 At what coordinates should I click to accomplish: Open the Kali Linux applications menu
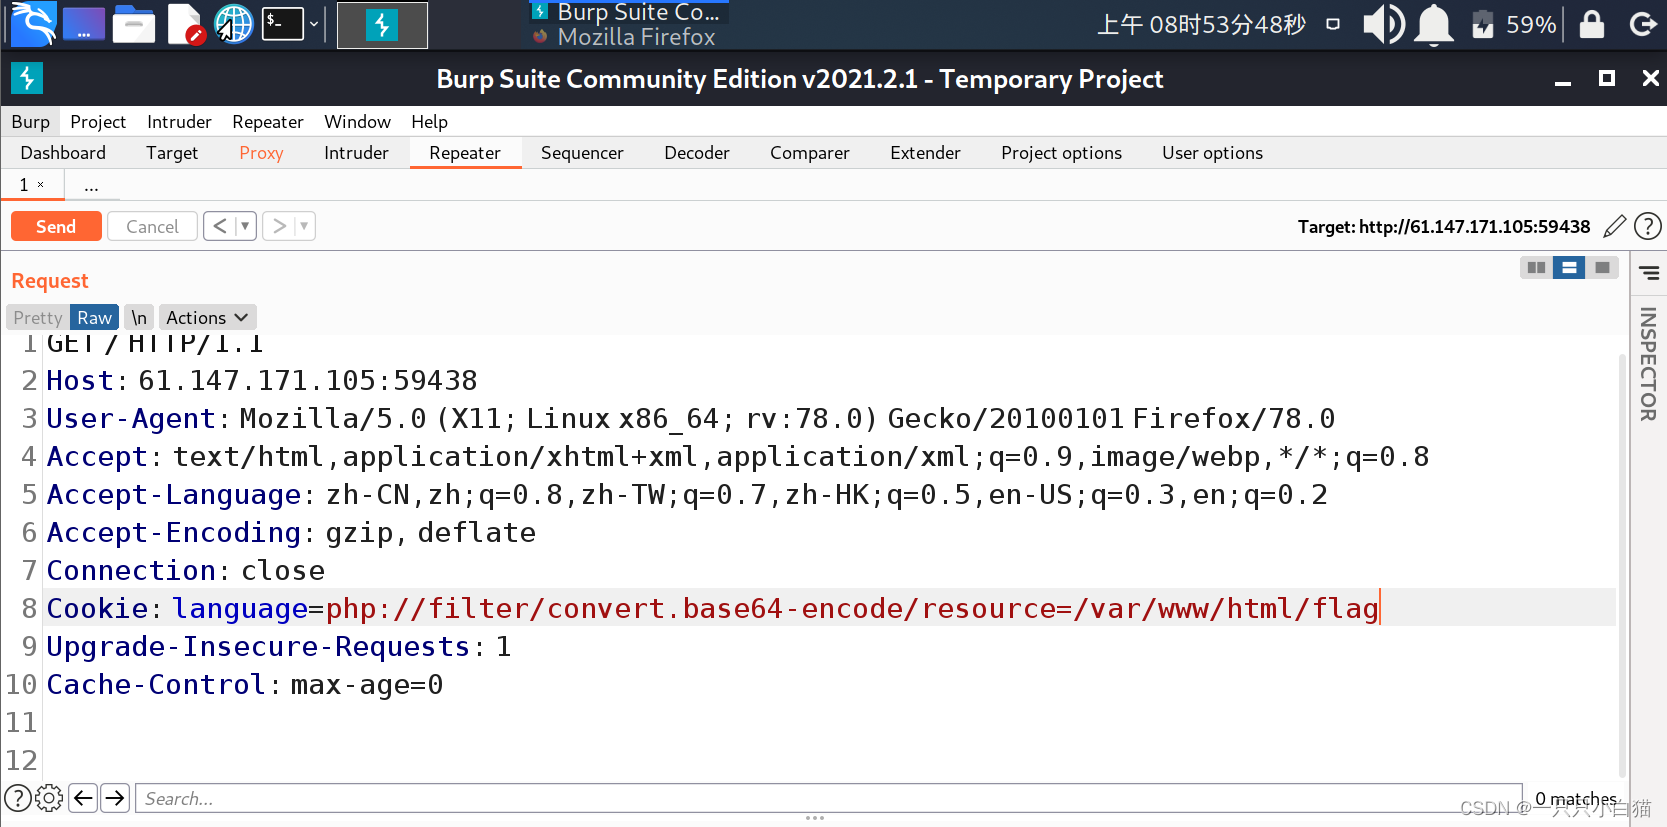(33, 23)
